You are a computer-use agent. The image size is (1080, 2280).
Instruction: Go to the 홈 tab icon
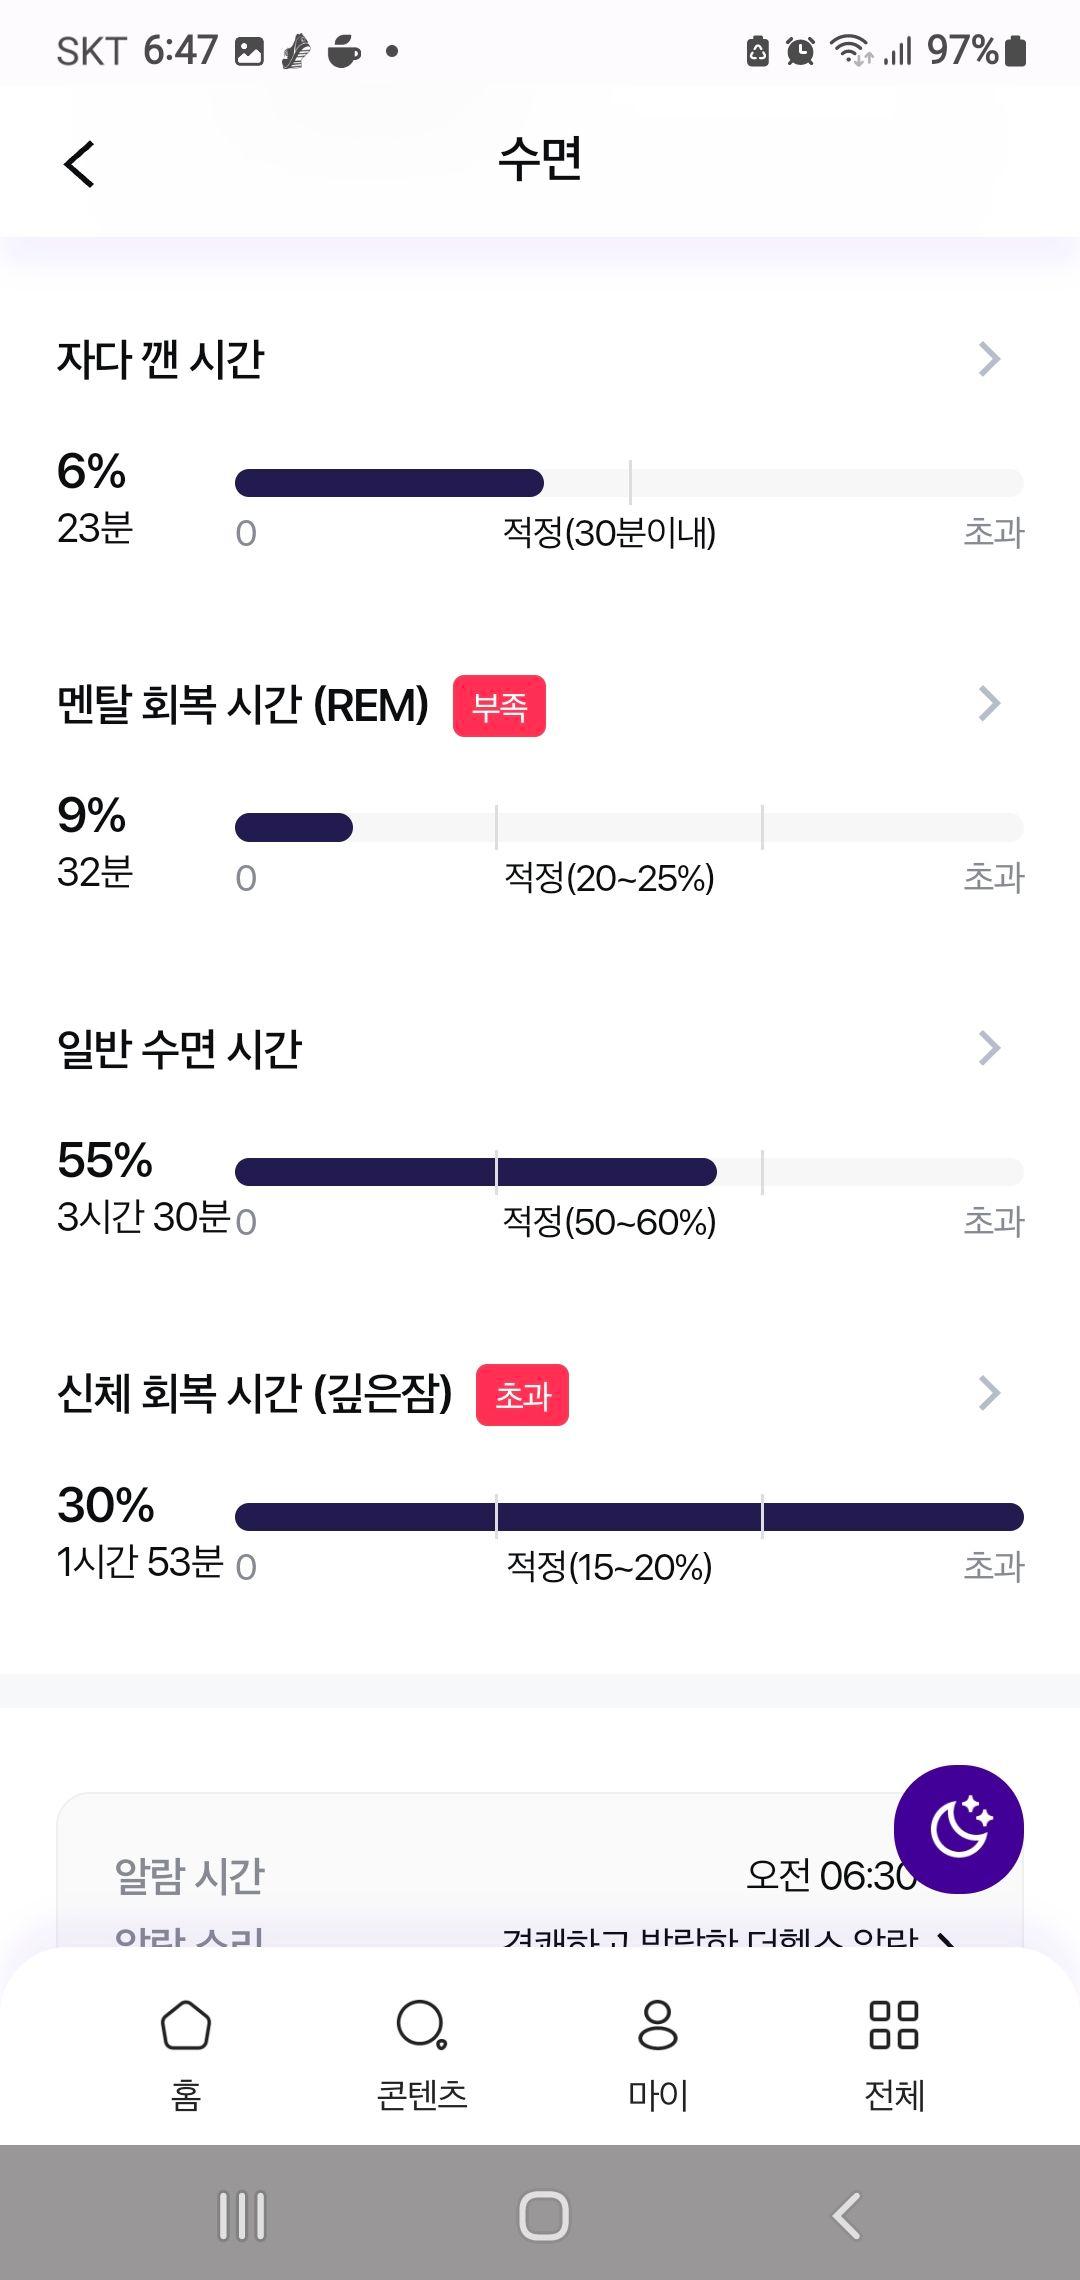tap(186, 2024)
